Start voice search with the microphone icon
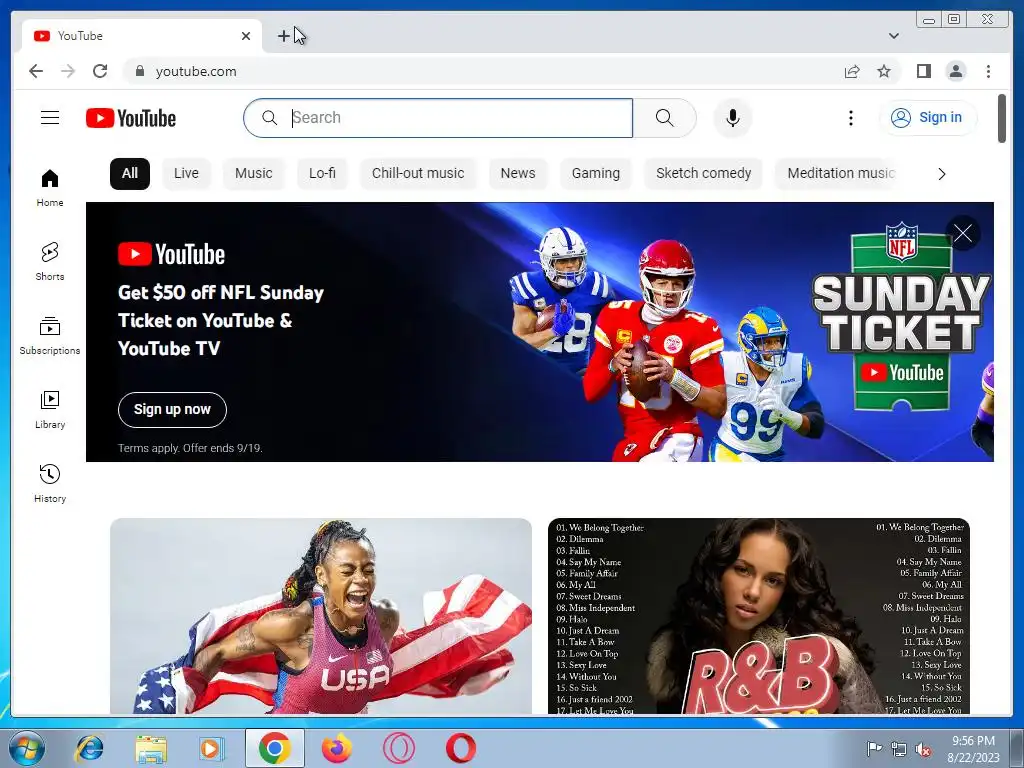The width and height of the screenshot is (1024, 768). [x=733, y=118]
